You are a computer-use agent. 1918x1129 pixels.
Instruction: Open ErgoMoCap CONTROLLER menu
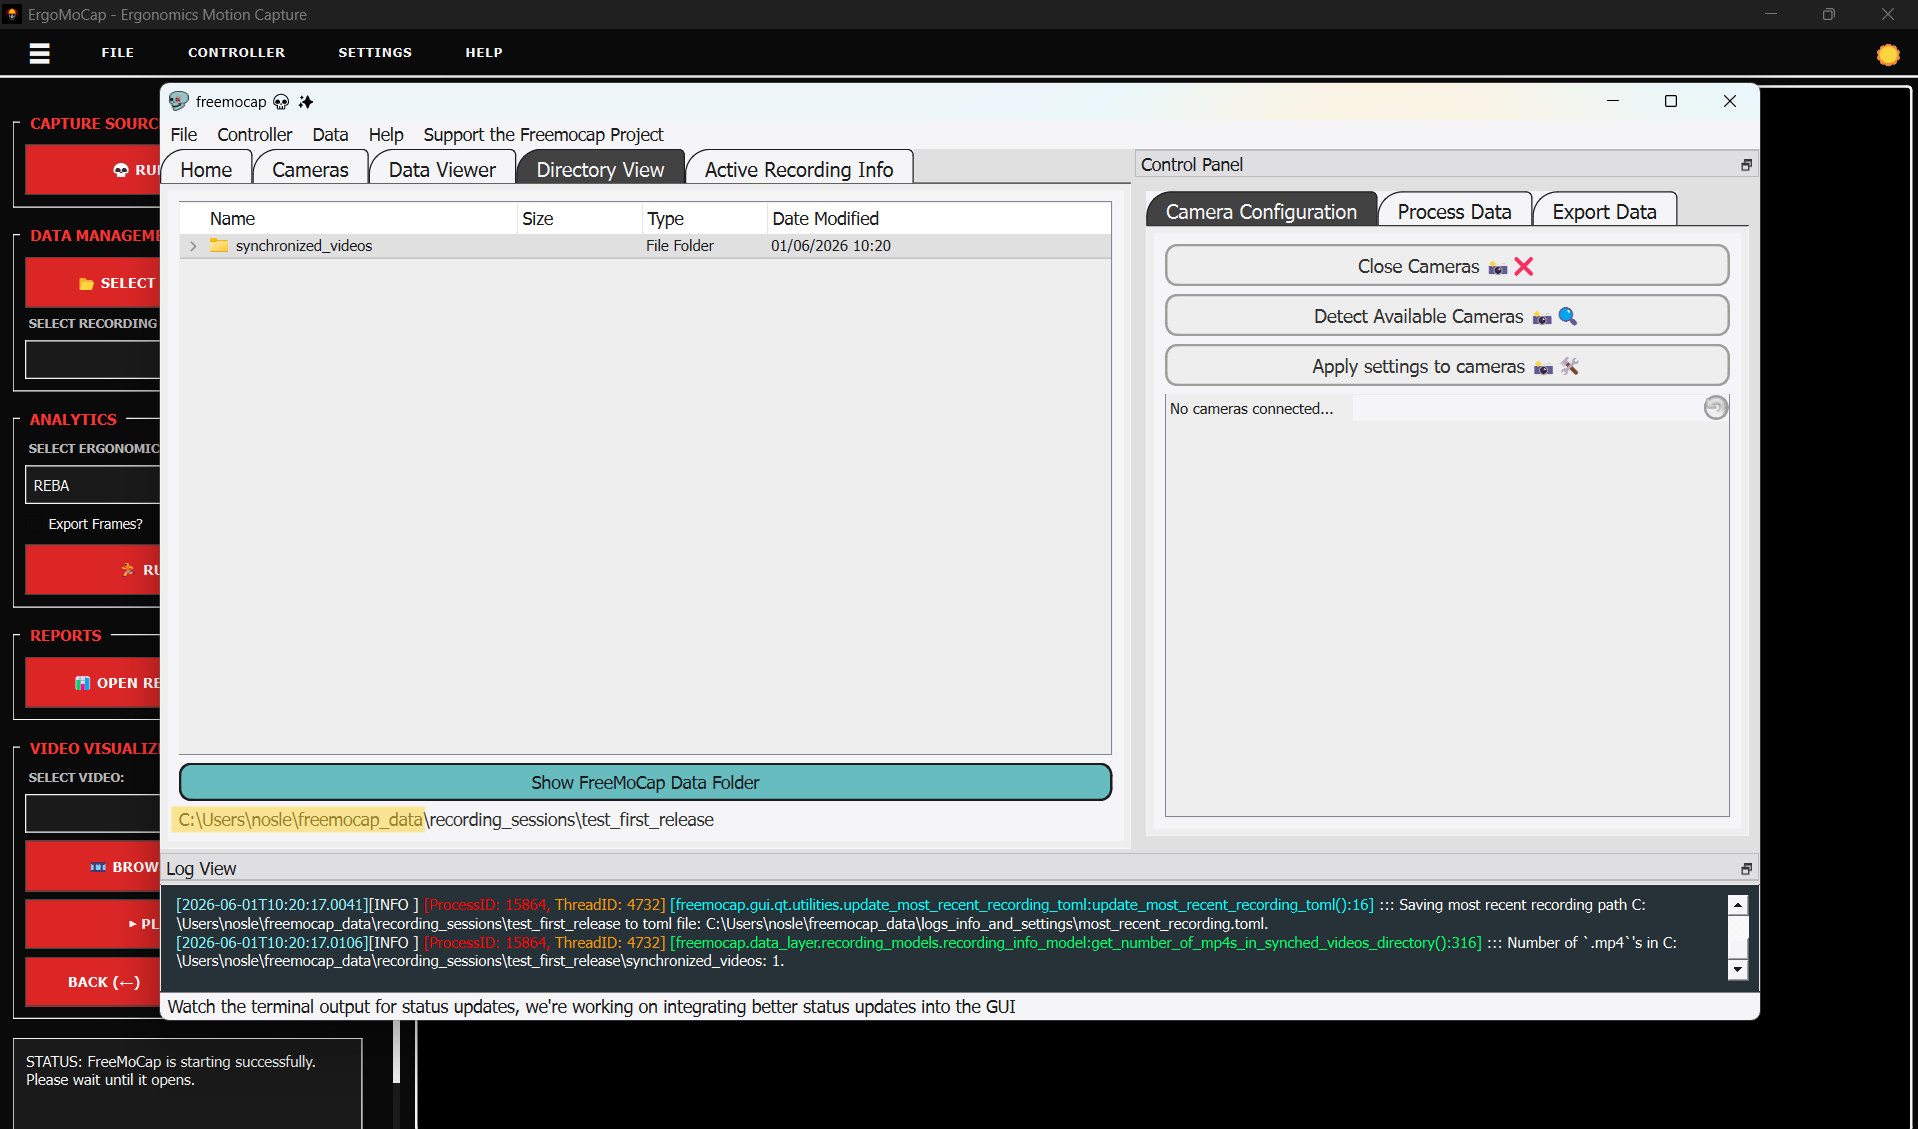(236, 53)
